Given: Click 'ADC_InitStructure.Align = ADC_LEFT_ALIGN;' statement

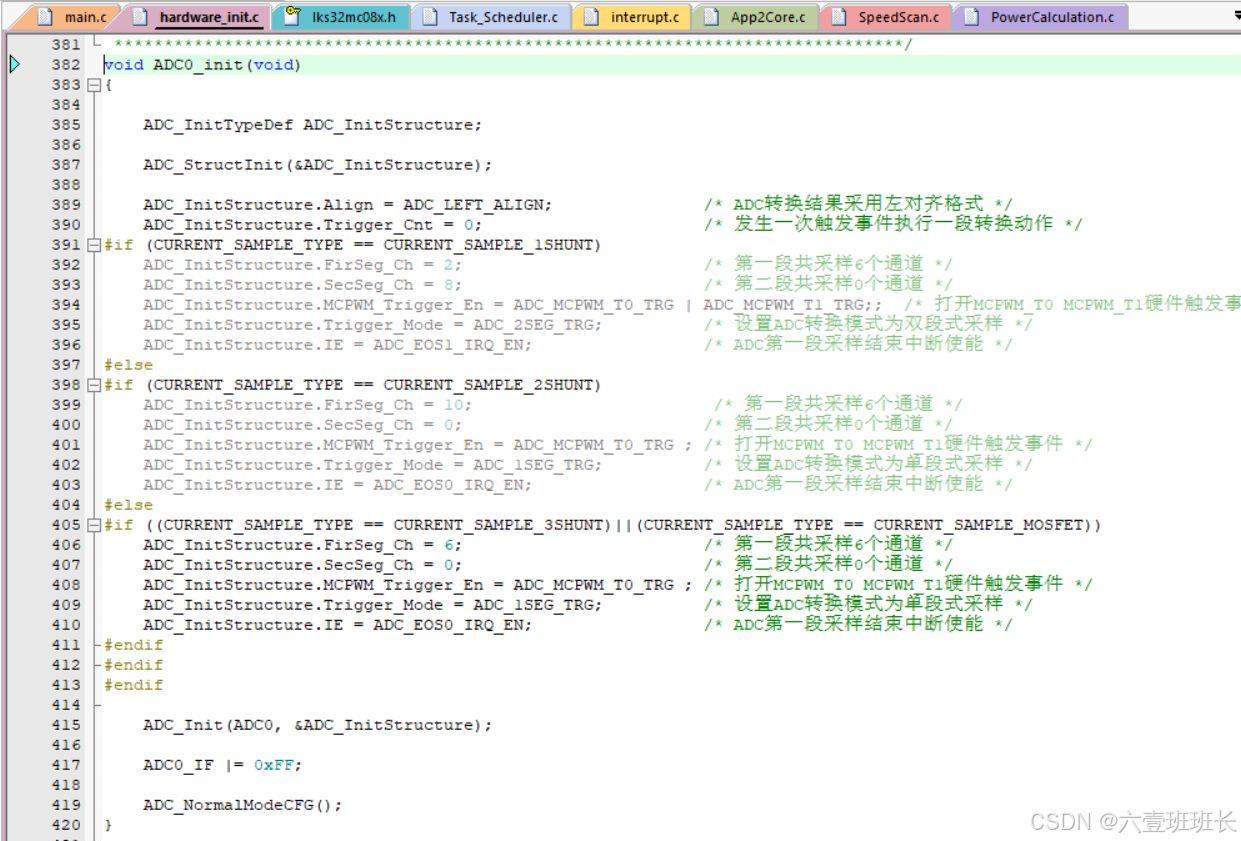Looking at the screenshot, I should pyautogui.click(x=347, y=205).
